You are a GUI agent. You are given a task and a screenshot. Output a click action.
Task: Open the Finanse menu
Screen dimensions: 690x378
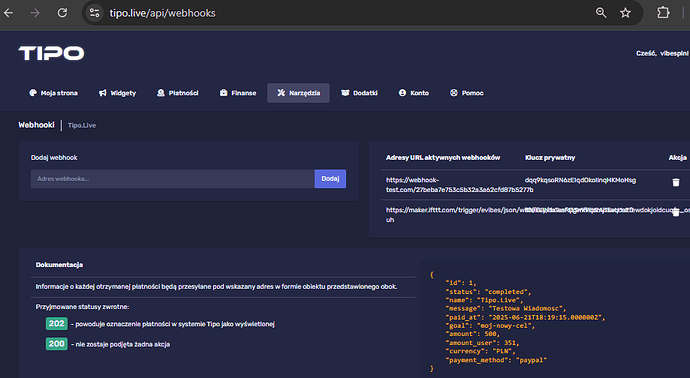click(x=238, y=93)
